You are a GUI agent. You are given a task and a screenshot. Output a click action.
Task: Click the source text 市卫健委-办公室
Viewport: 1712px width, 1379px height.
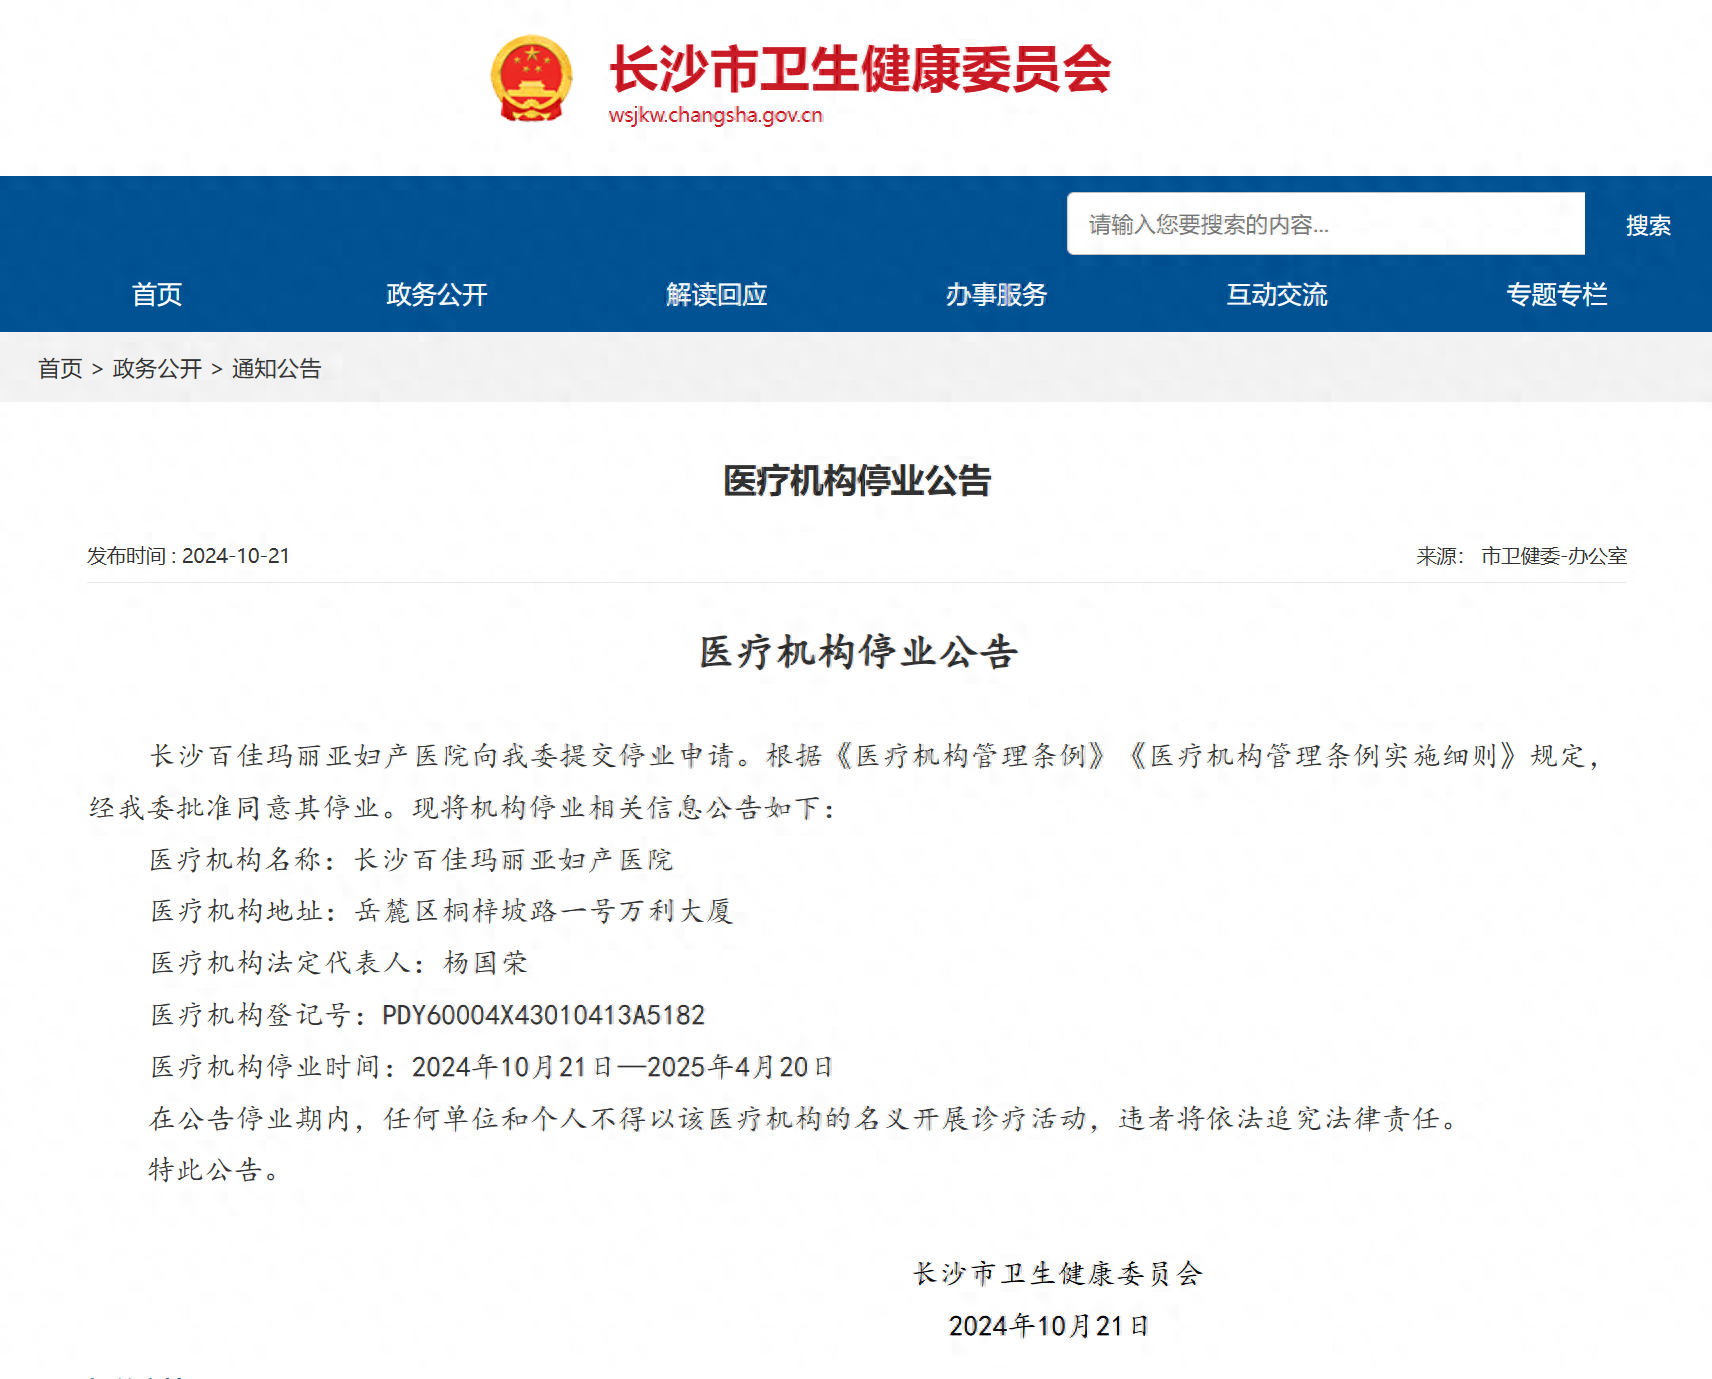click(x=1553, y=556)
